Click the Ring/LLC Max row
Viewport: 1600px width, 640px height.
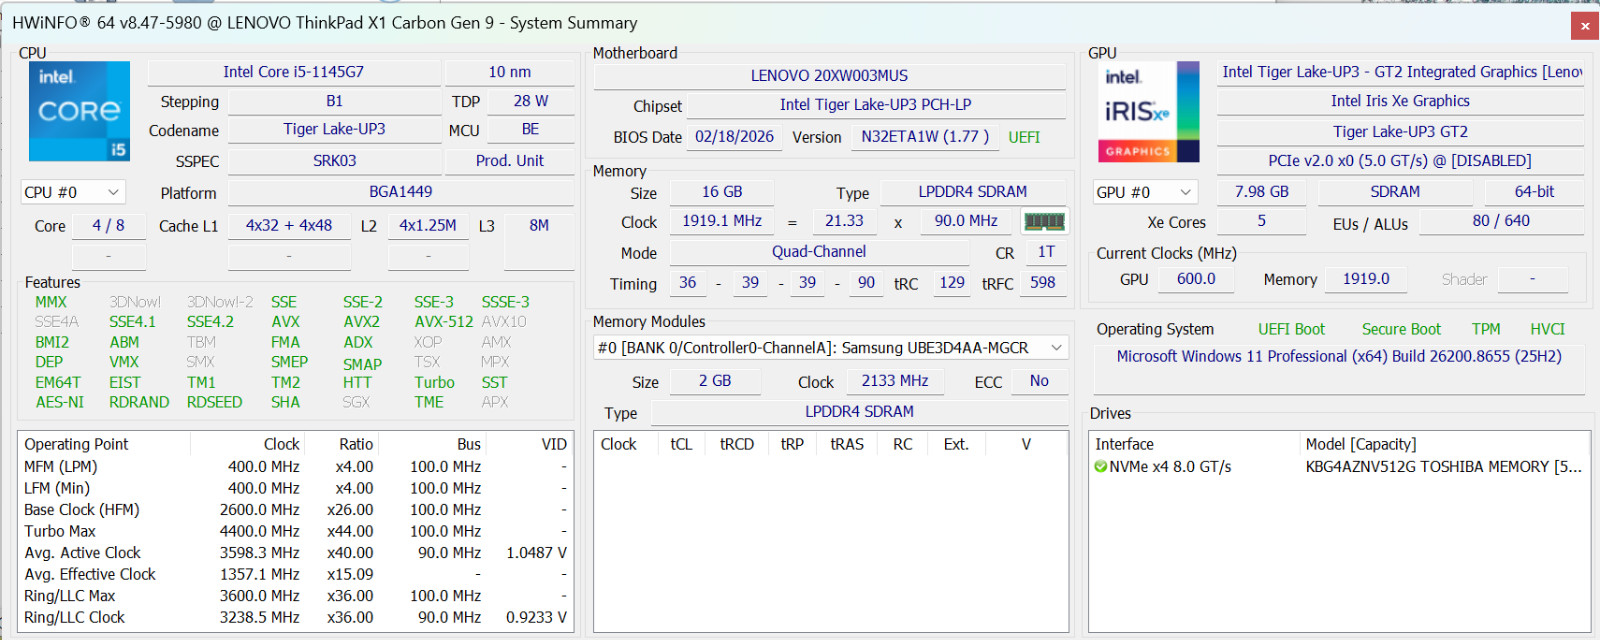click(x=295, y=596)
